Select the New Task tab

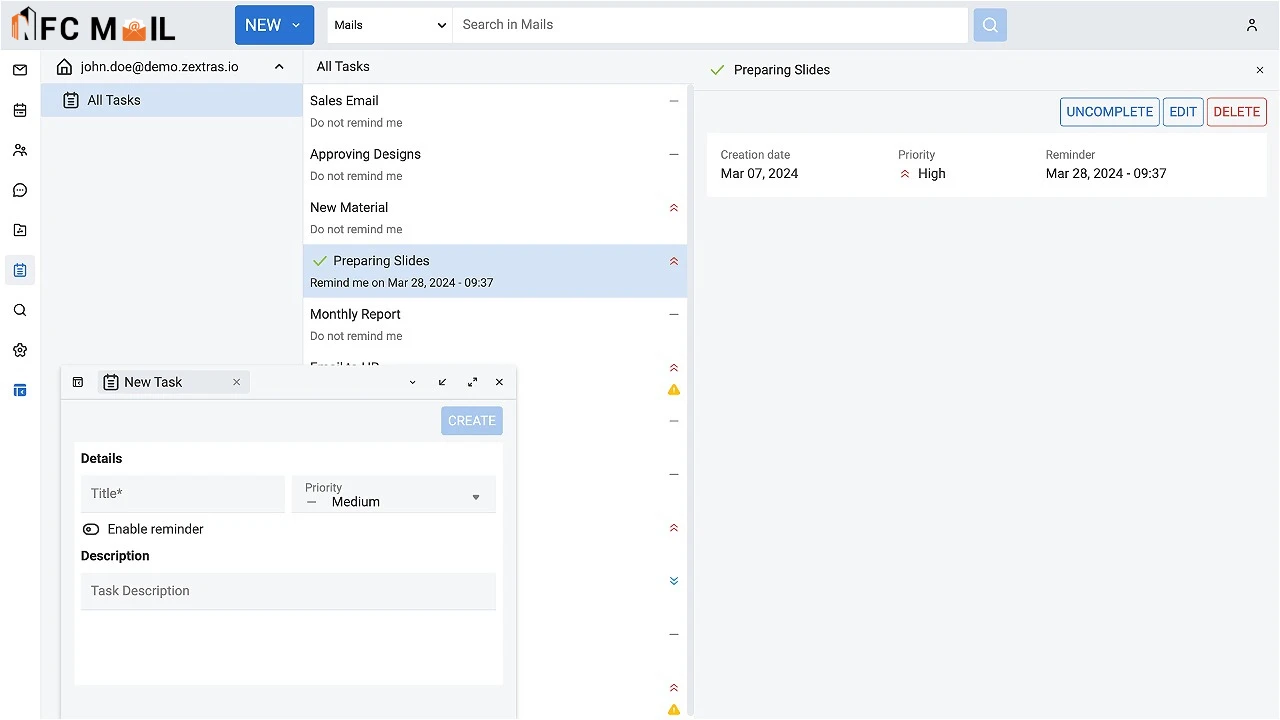pyautogui.click(x=173, y=382)
